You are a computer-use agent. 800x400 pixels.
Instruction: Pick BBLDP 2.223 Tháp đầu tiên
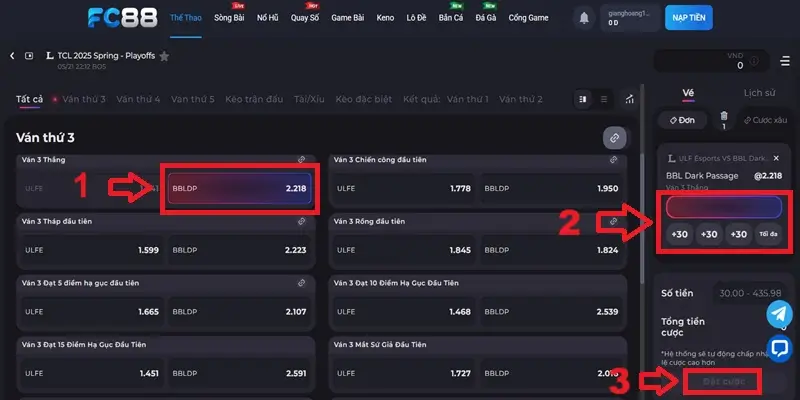pyautogui.click(x=239, y=250)
